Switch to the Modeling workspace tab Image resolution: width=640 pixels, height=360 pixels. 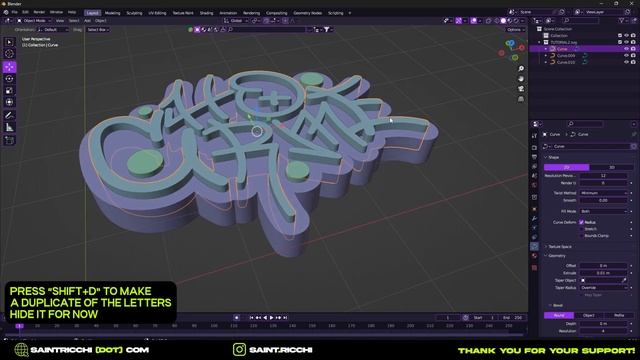(113, 13)
